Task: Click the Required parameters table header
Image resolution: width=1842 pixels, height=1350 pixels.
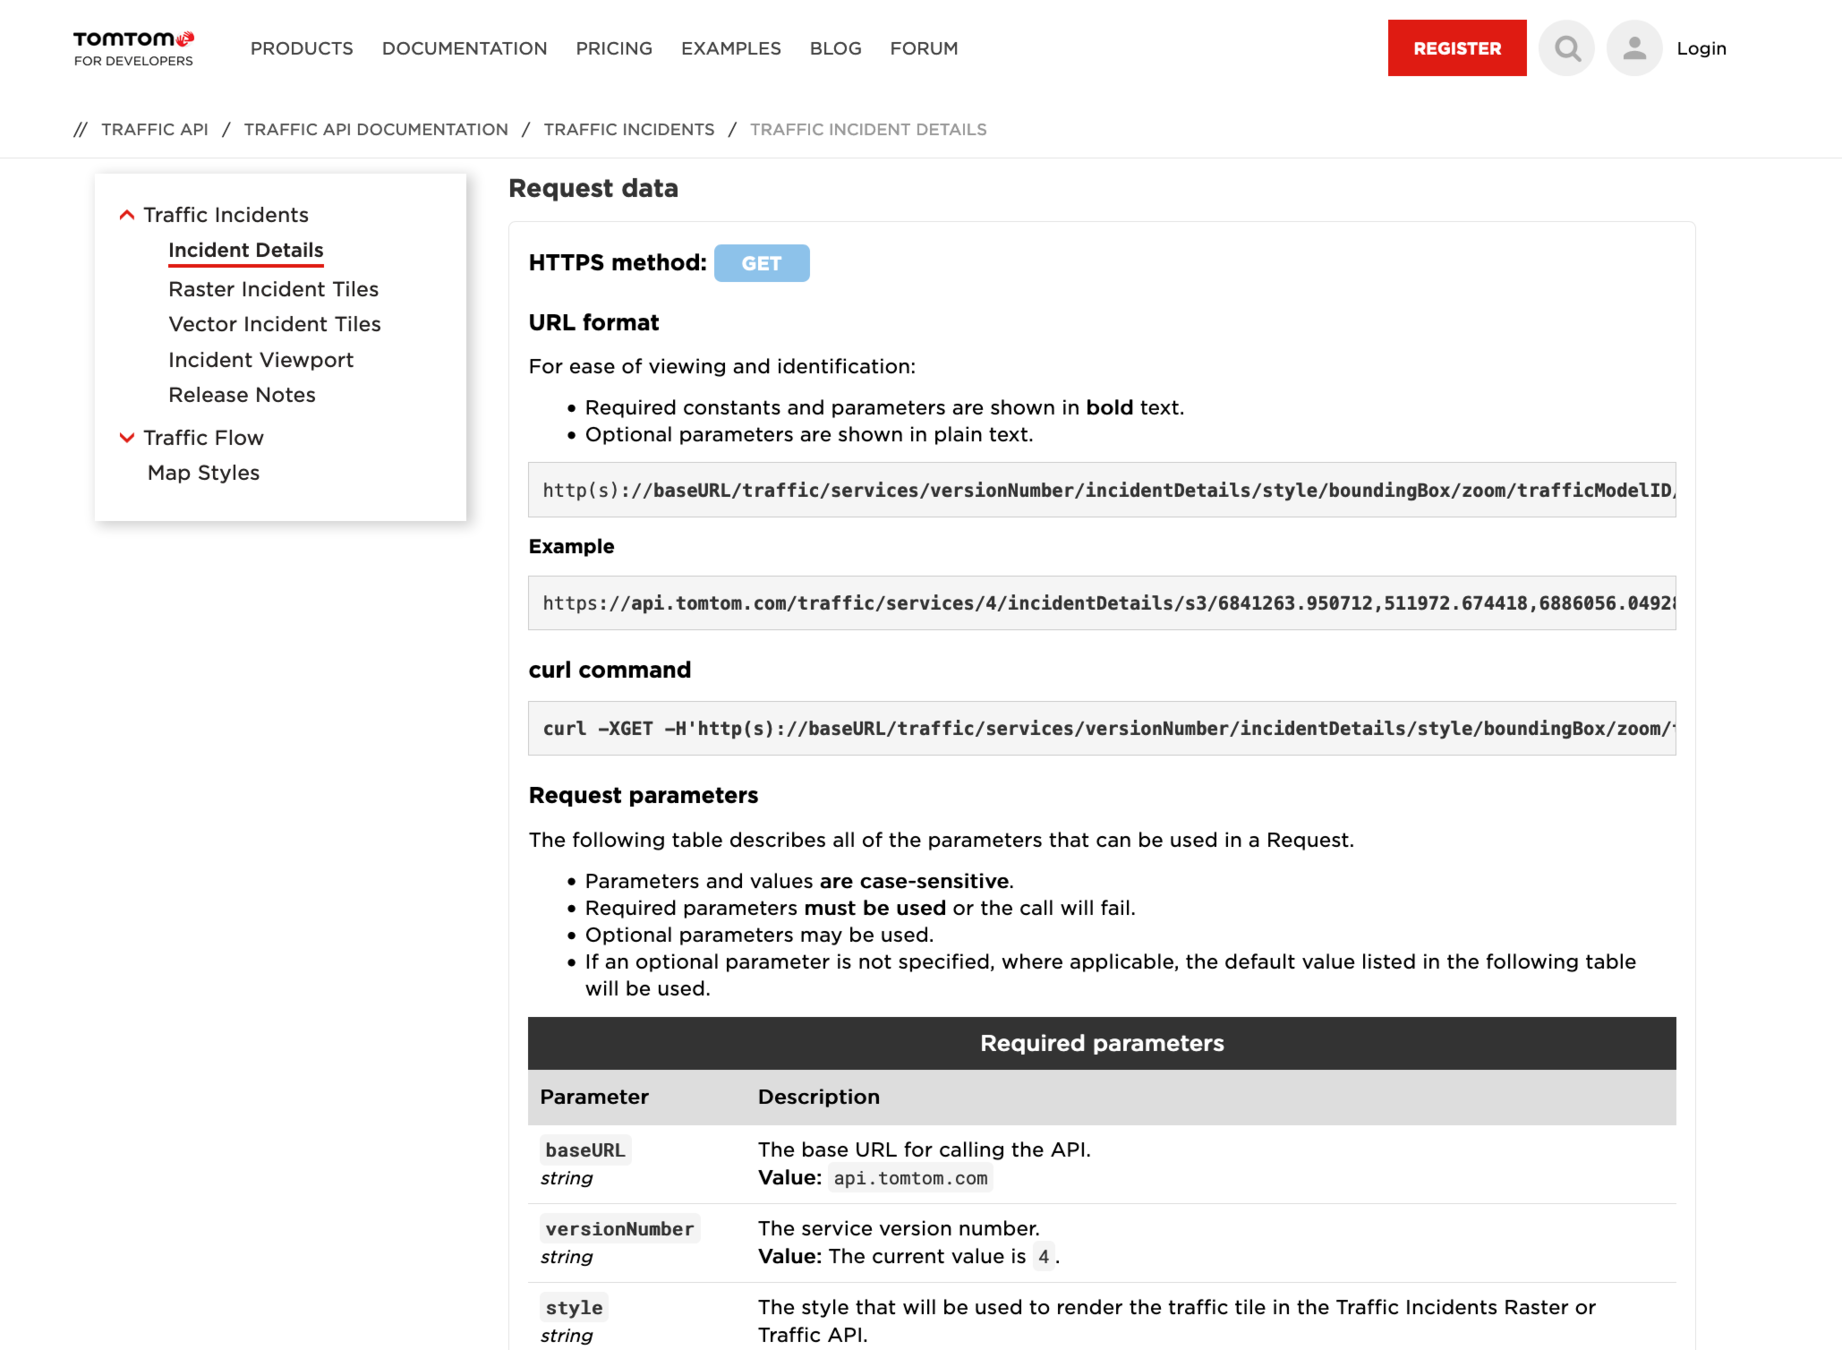Action: (1102, 1043)
